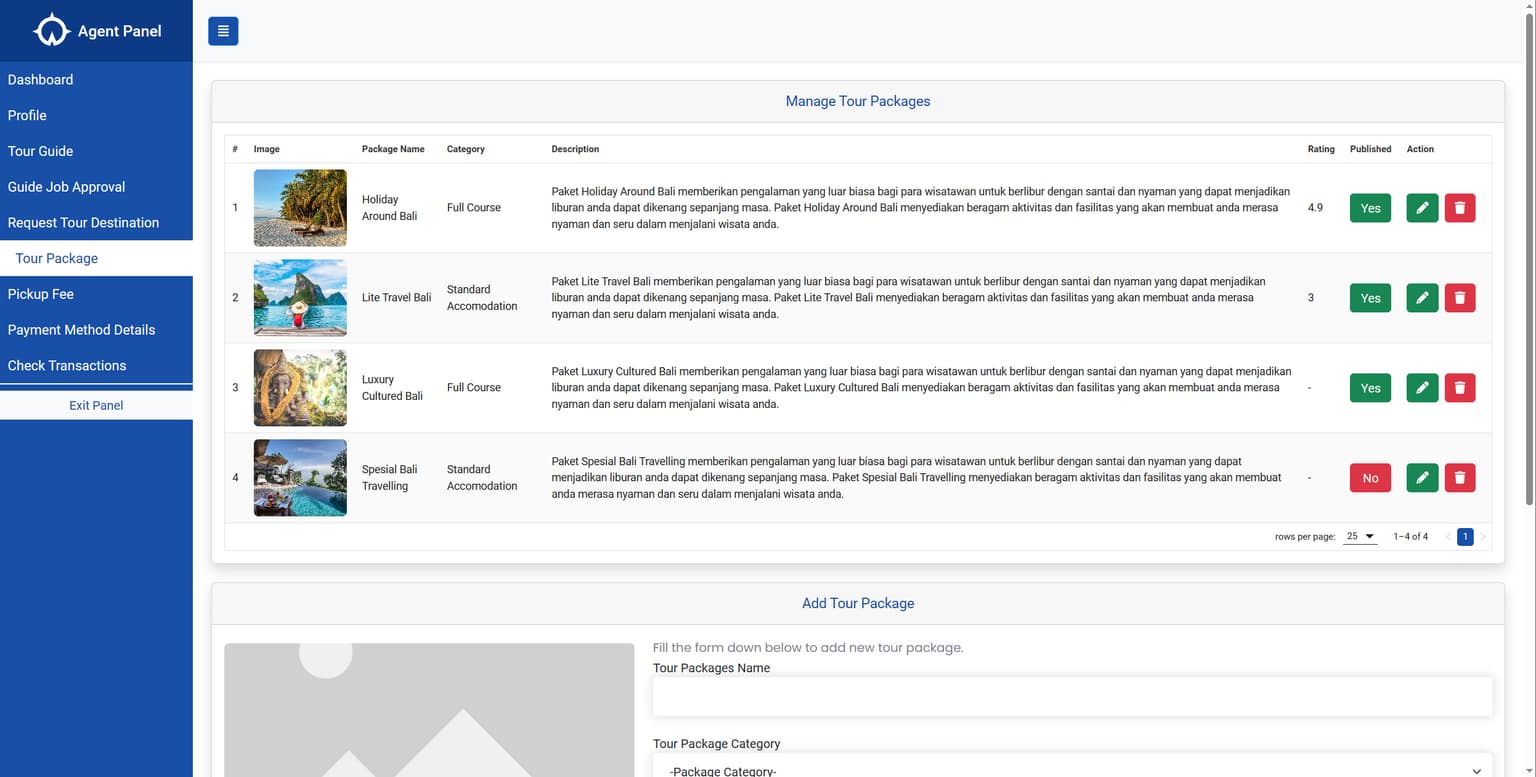Delete the Lite Travel Bali package

1460,297
